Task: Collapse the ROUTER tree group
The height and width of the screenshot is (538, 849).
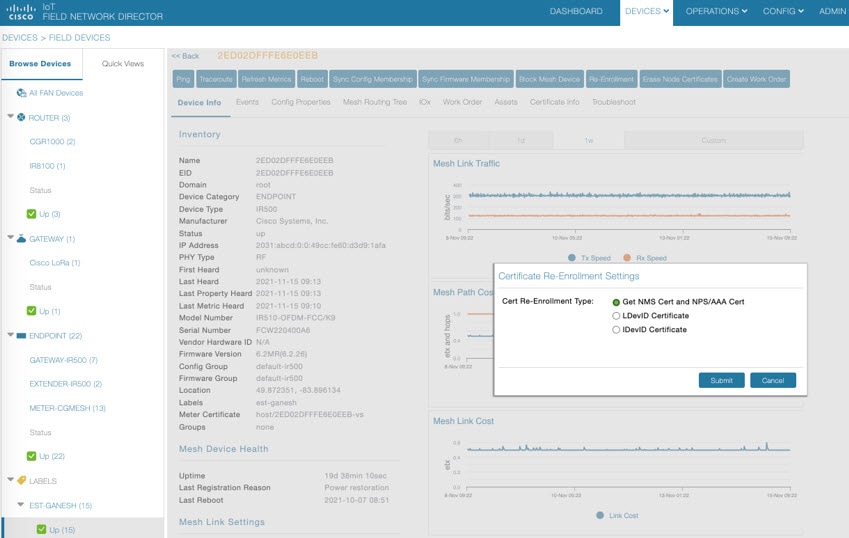Action: point(10,116)
